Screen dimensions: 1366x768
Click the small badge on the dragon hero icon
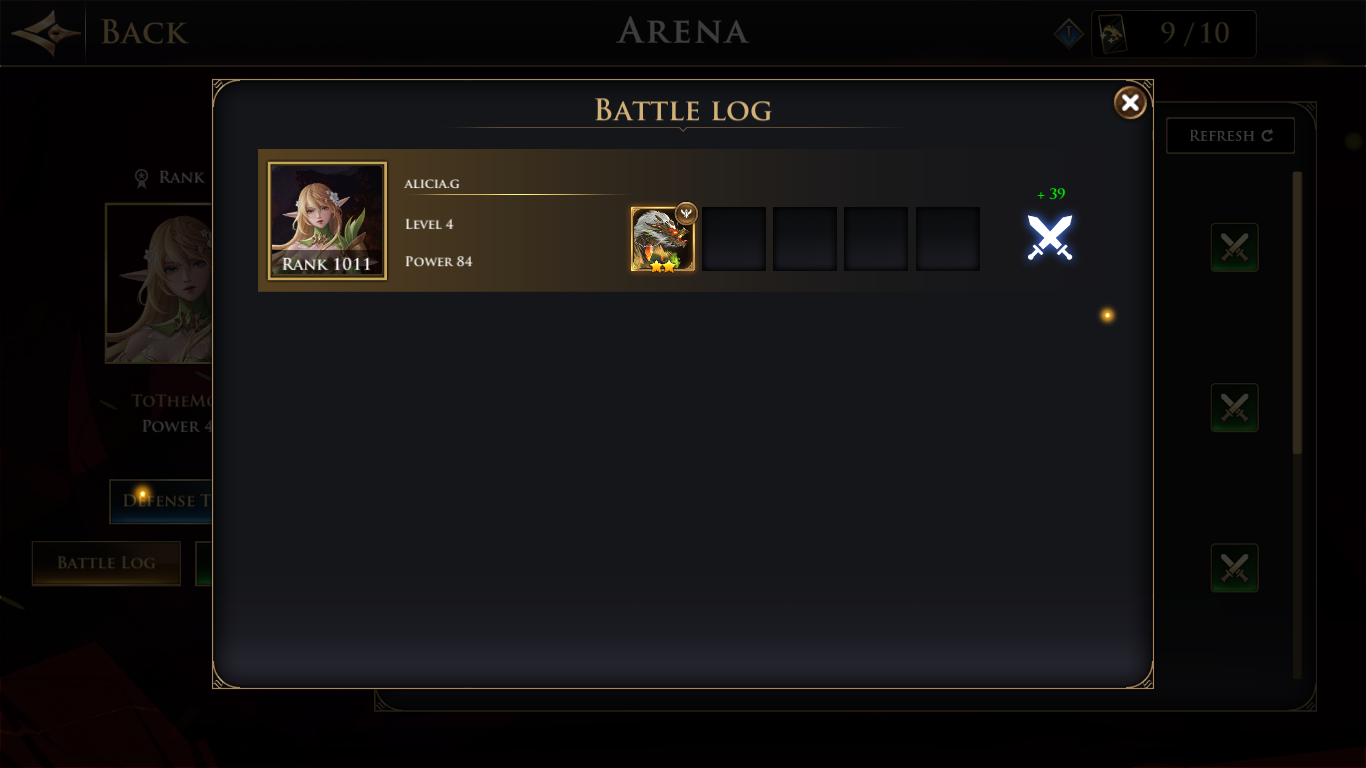coord(686,213)
